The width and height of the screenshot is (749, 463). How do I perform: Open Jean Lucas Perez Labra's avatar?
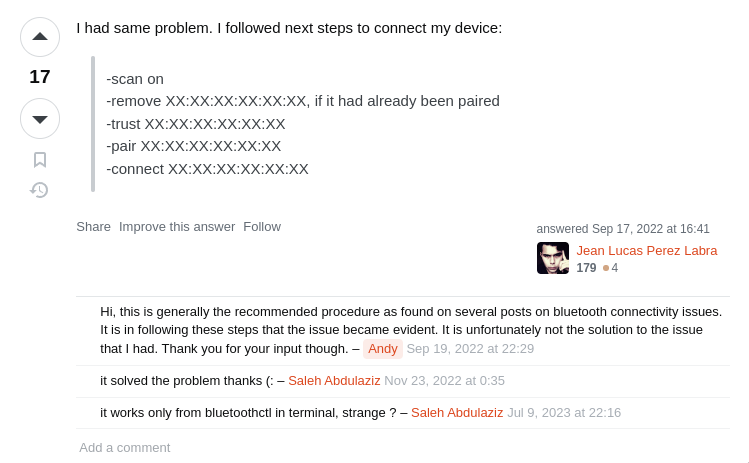pos(553,258)
